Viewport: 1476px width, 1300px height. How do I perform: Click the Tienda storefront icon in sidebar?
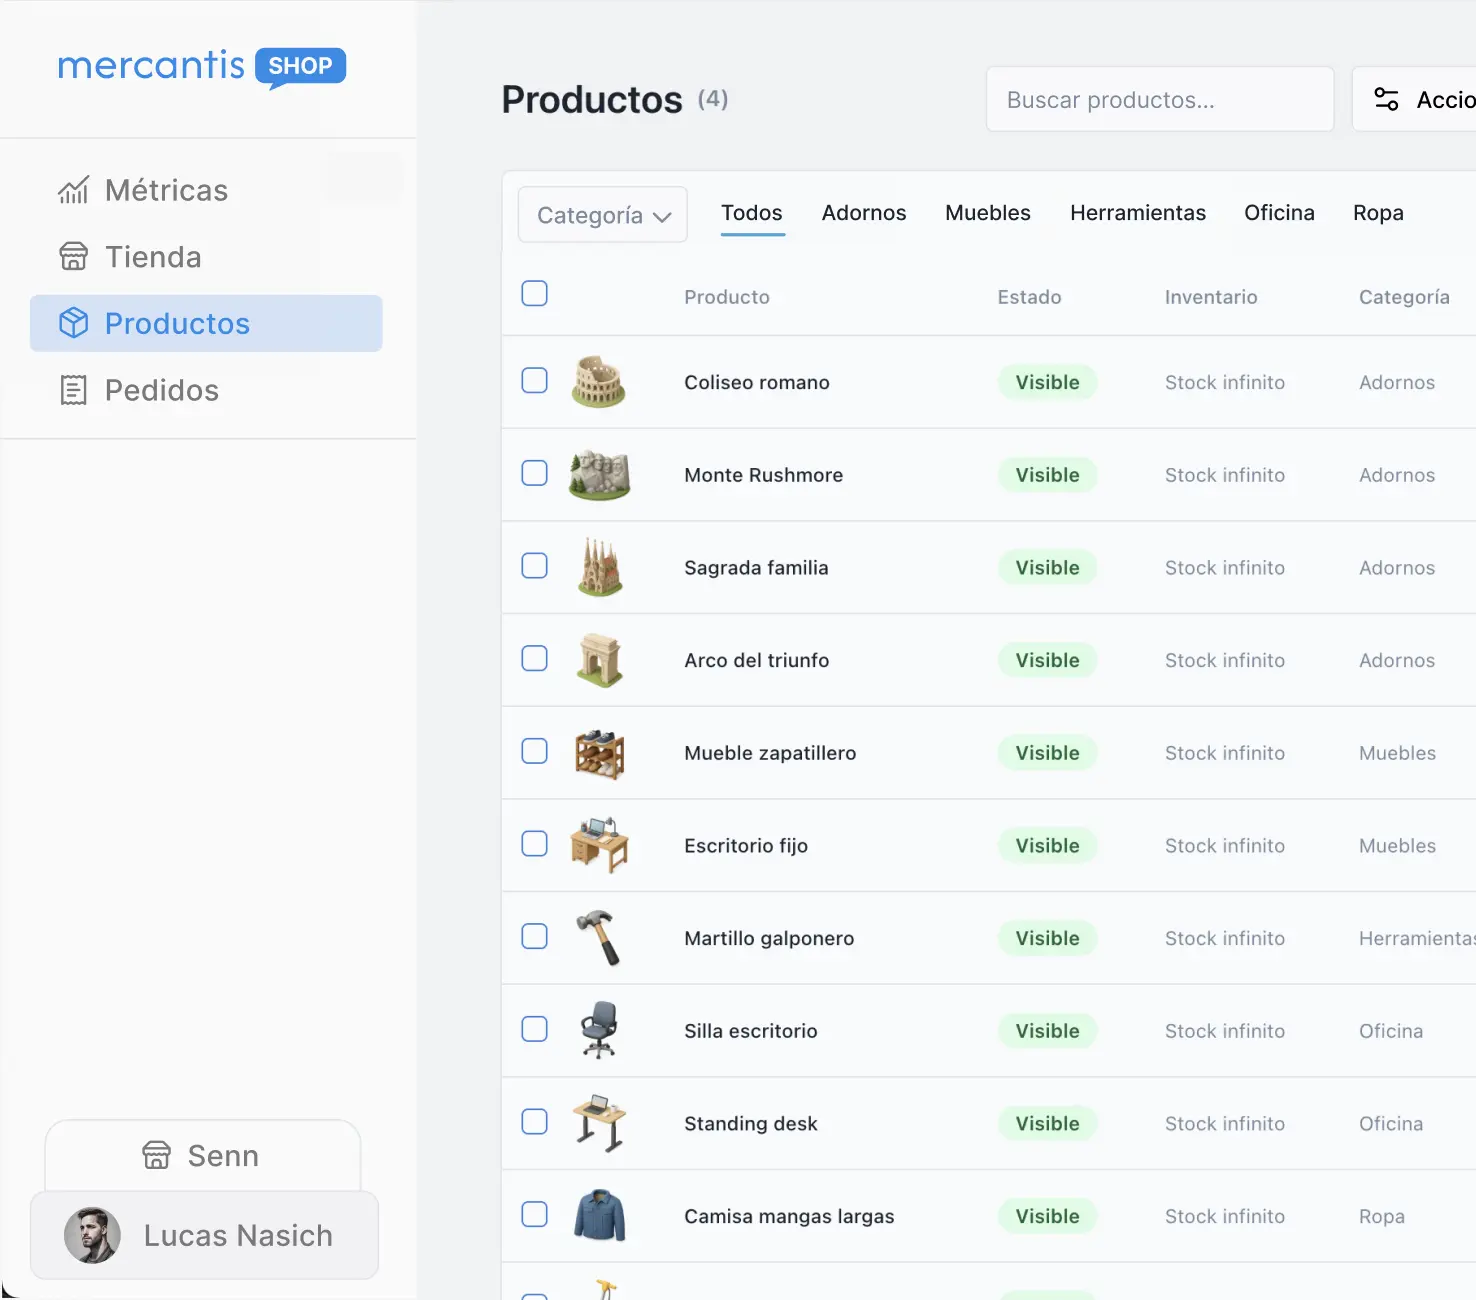click(x=73, y=257)
